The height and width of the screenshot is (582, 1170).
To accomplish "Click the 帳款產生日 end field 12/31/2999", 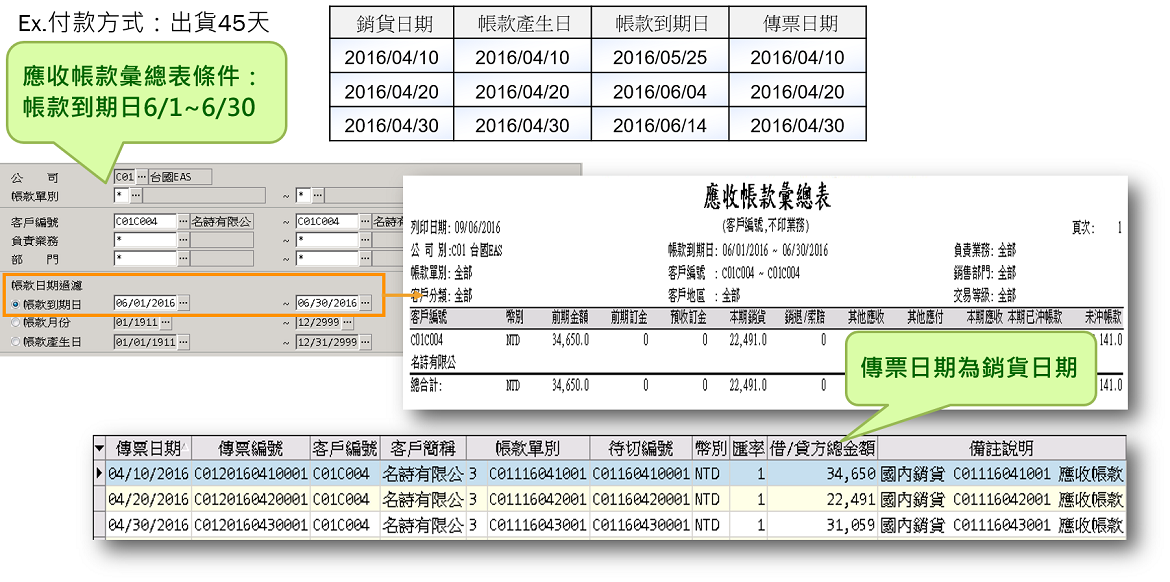I will (326, 342).
